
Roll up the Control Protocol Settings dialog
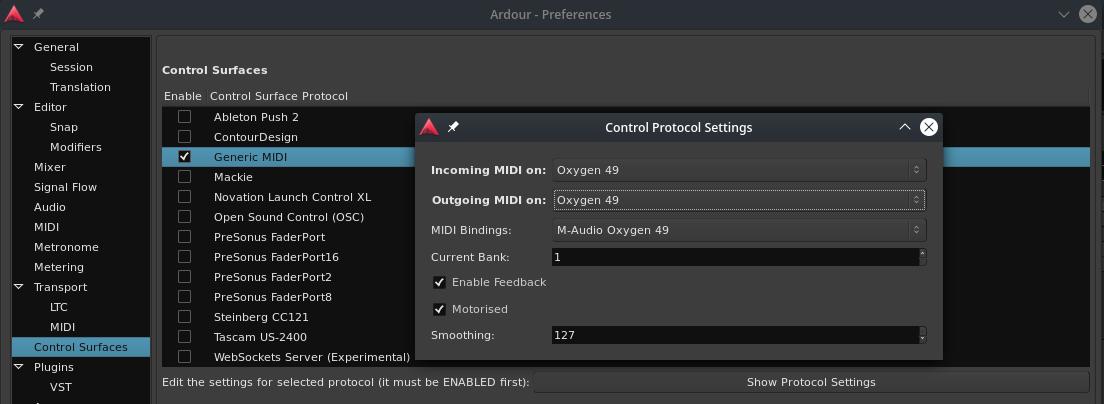pyautogui.click(x=904, y=127)
